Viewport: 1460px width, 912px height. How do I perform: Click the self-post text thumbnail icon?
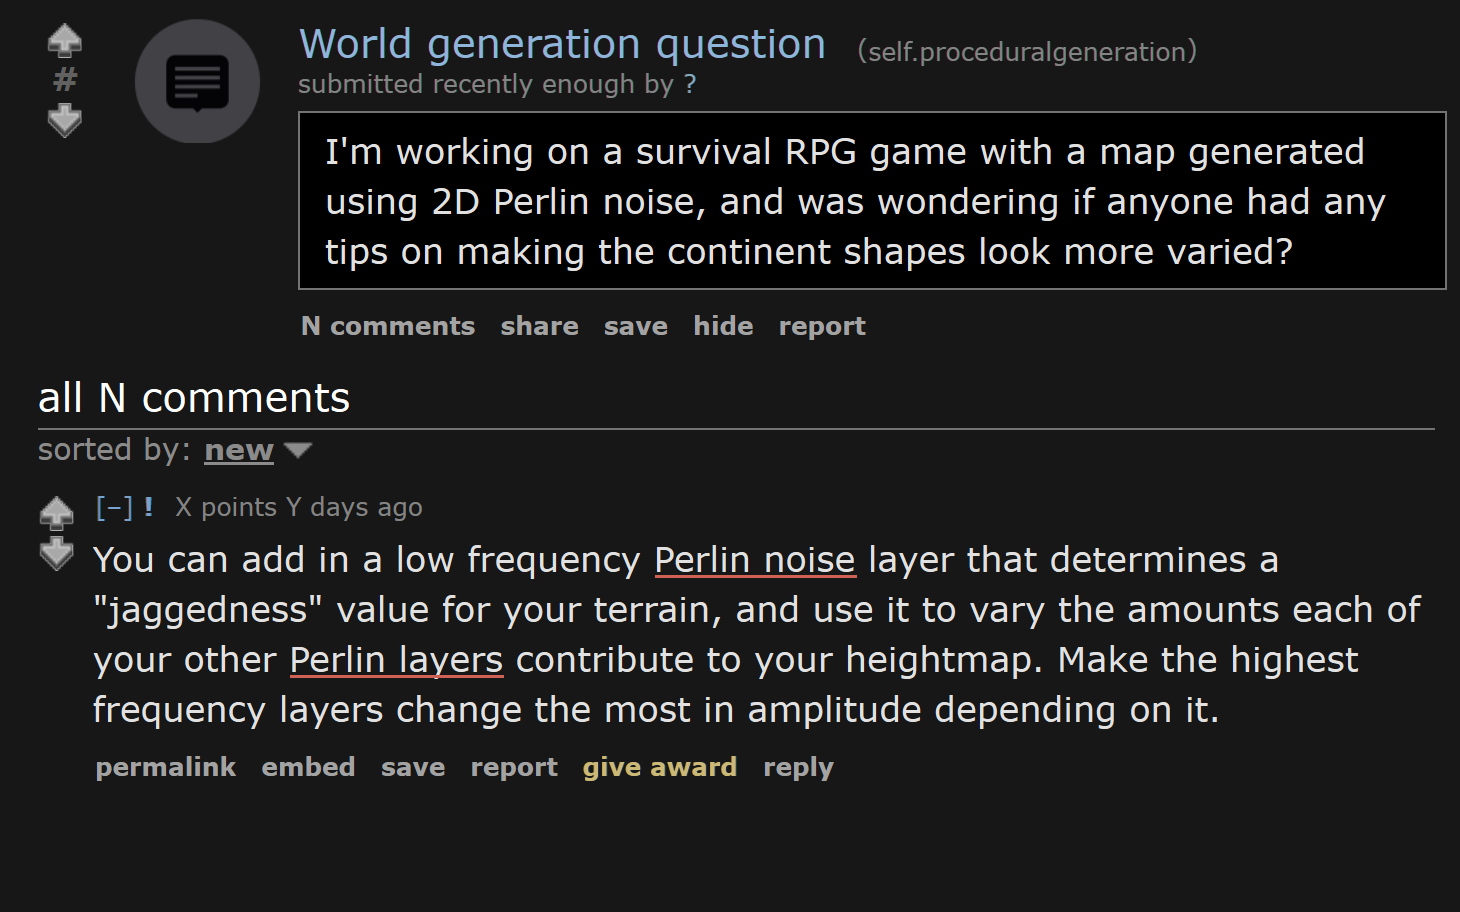(197, 81)
